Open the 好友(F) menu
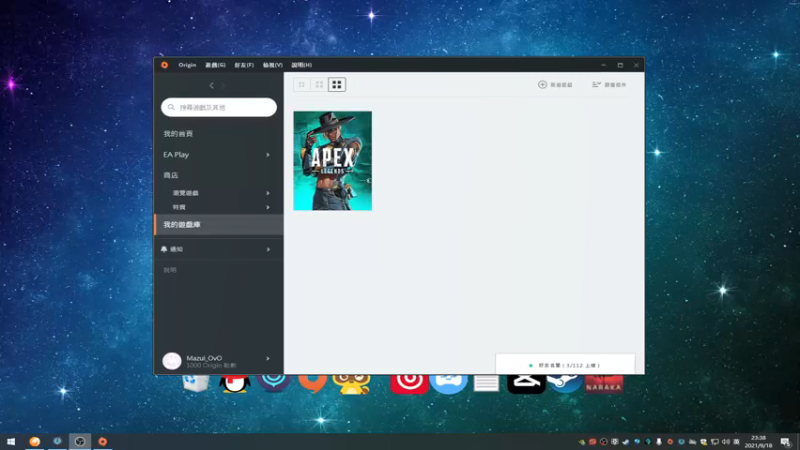The height and width of the screenshot is (450, 800). pos(244,65)
